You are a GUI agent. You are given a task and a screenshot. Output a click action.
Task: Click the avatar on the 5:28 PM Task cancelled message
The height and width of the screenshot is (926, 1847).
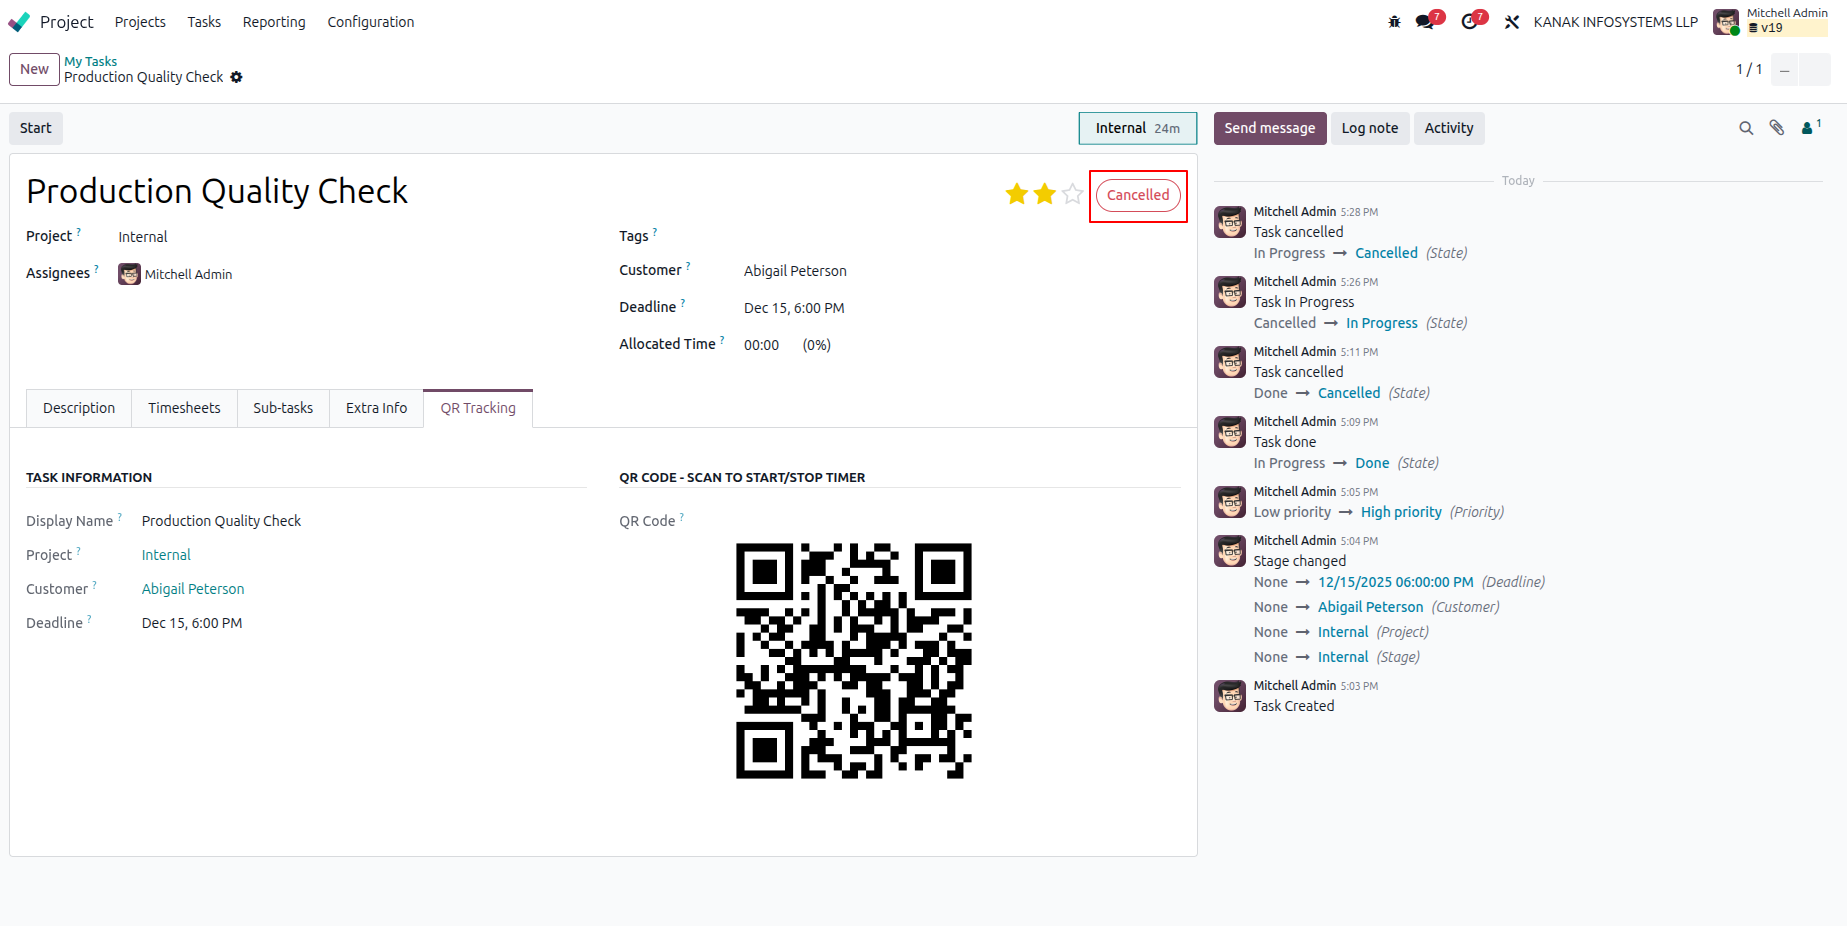pos(1230,222)
